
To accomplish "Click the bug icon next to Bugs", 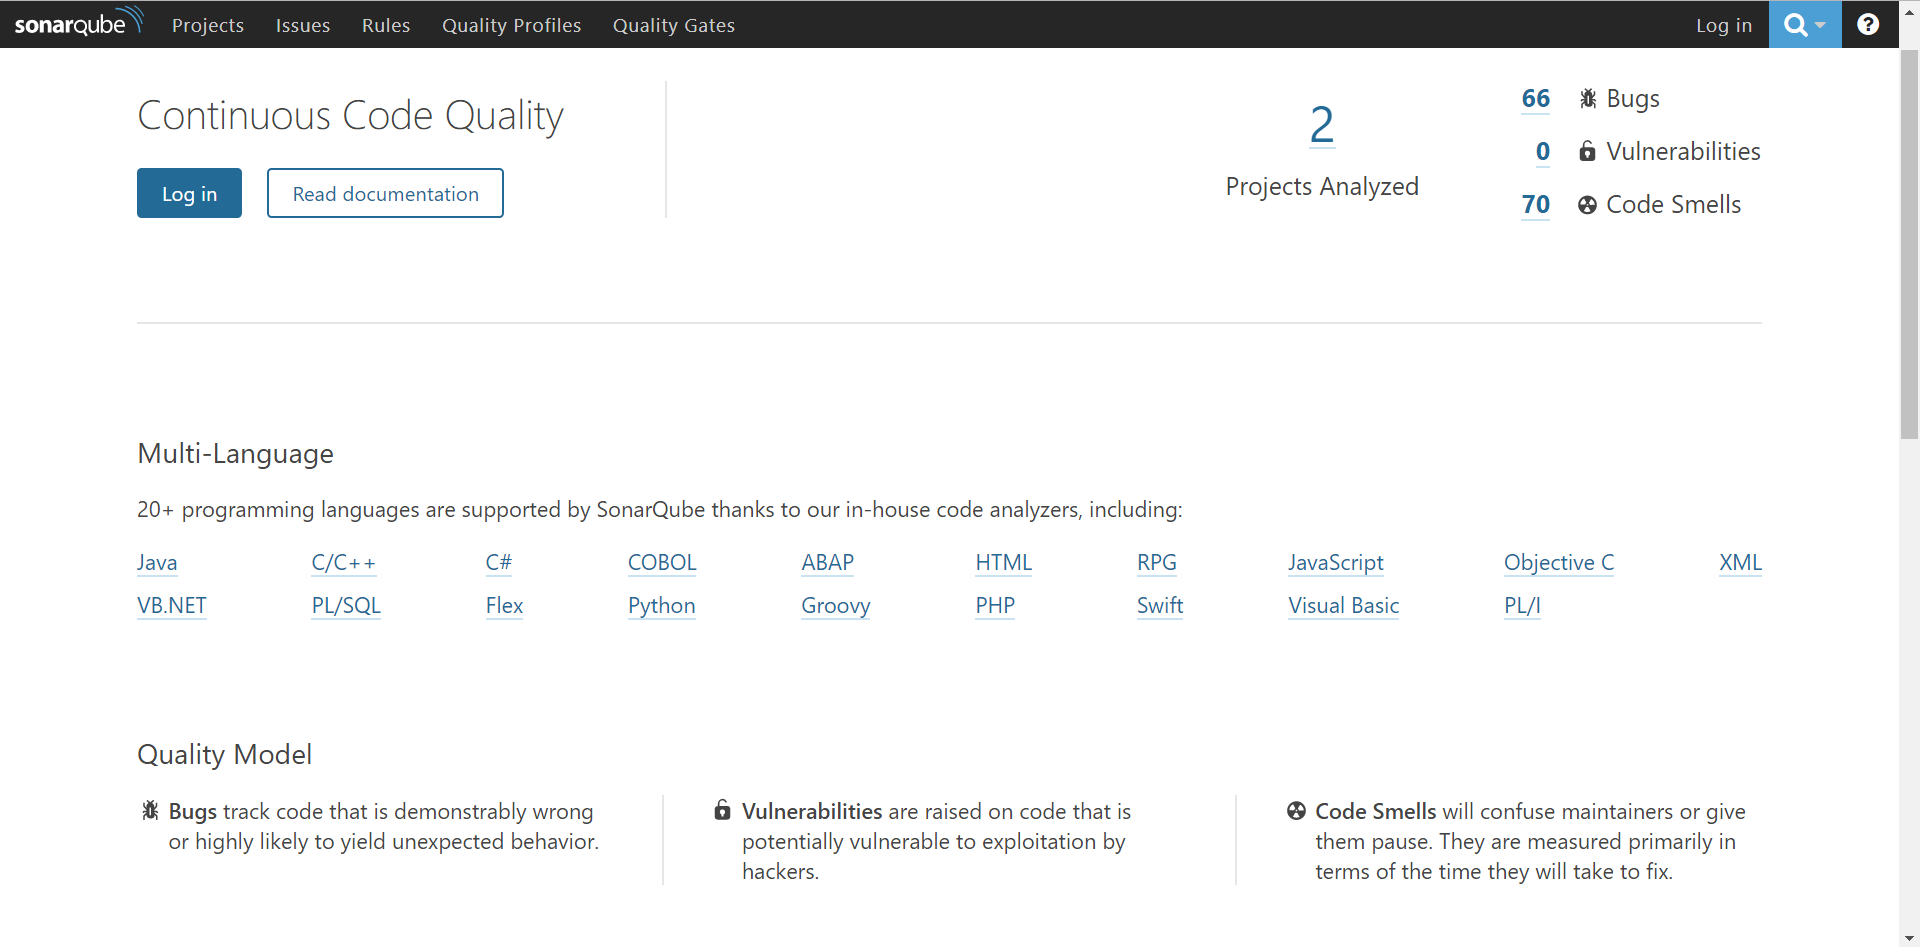I will pyautogui.click(x=1588, y=98).
